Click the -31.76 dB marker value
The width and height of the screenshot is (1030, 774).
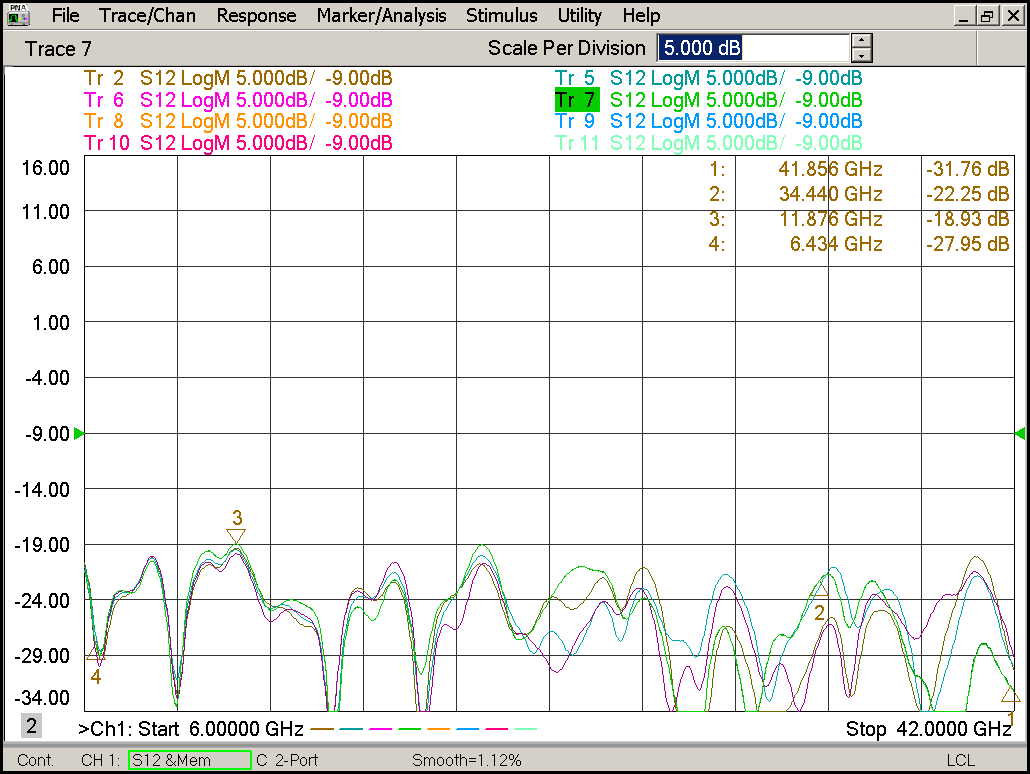pyautogui.click(x=967, y=170)
